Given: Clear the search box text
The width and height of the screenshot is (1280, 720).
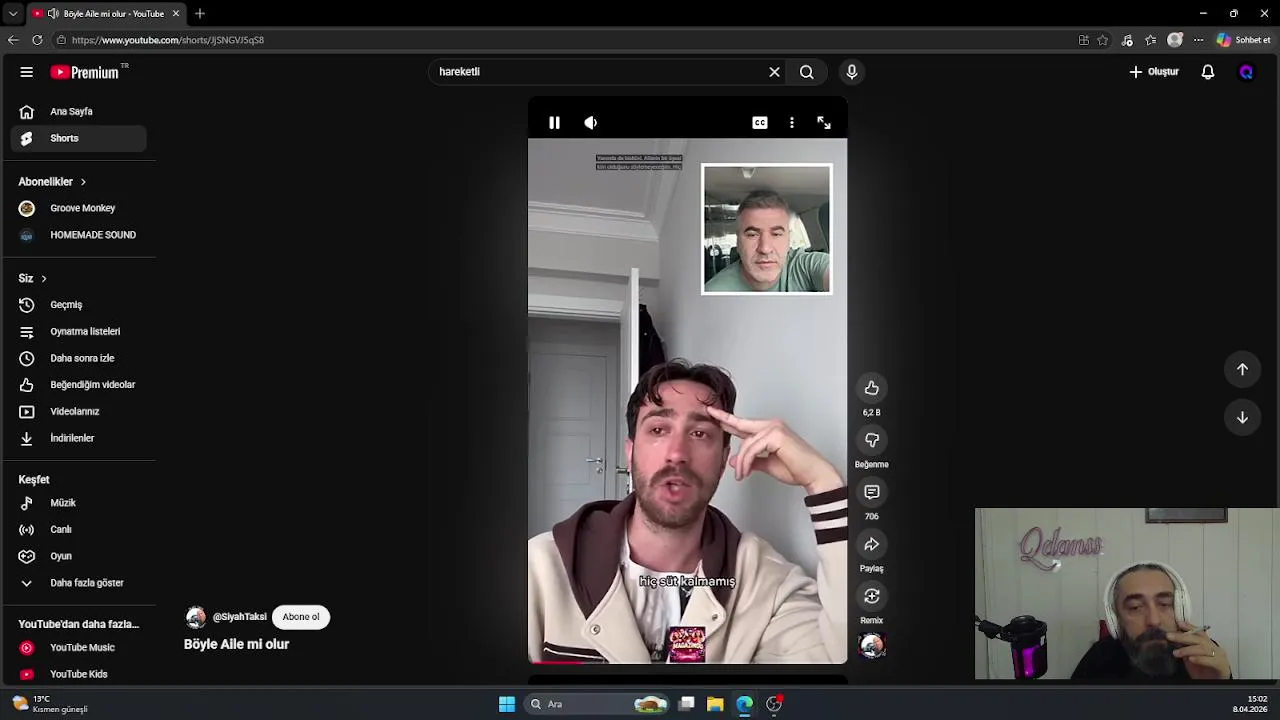Looking at the screenshot, I should click(774, 72).
